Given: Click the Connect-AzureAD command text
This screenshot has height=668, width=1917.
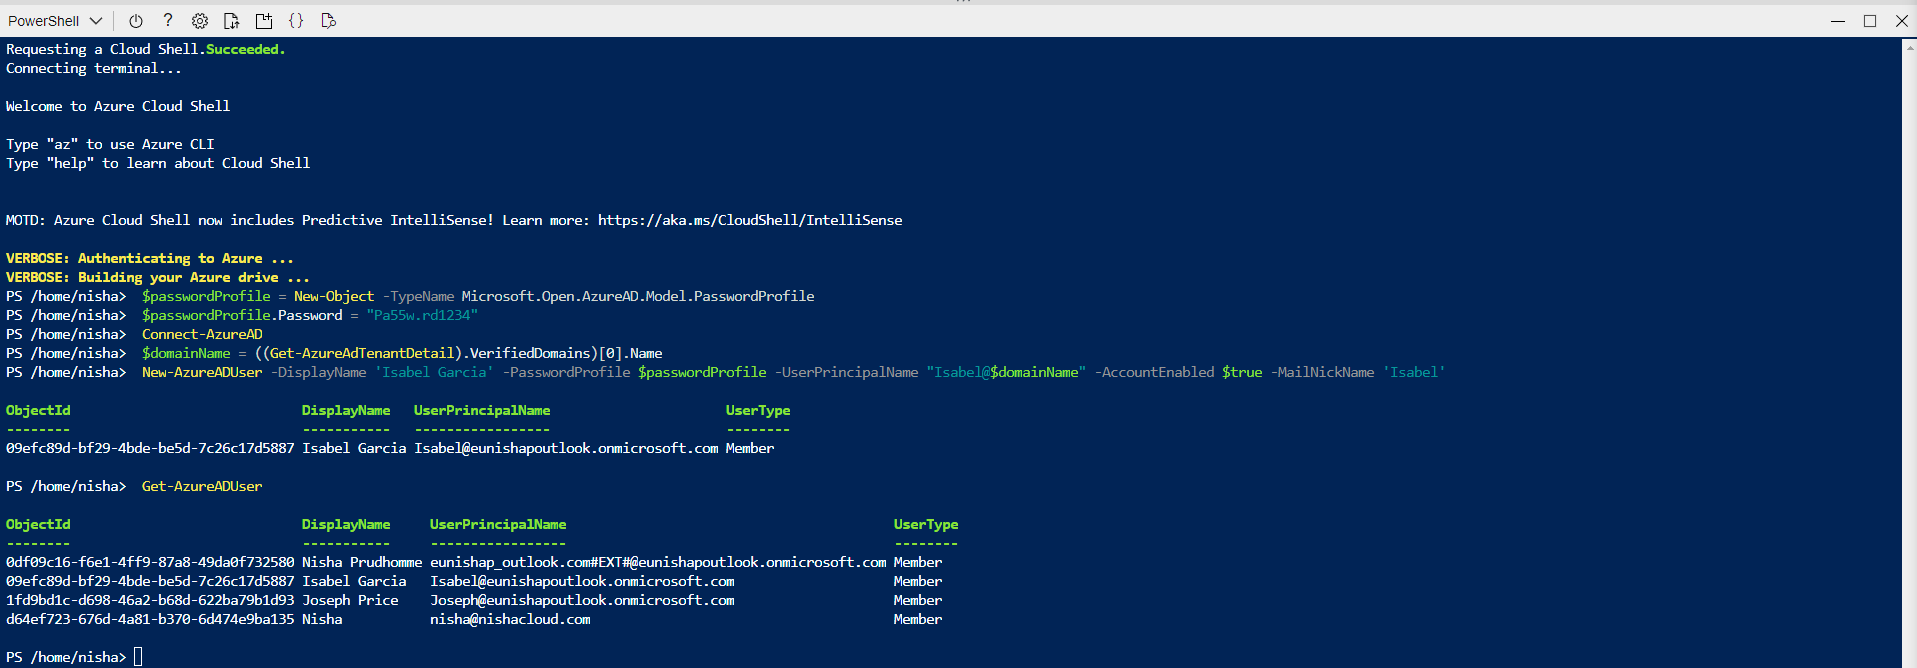Looking at the screenshot, I should pyautogui.click(x=202, y=334).
